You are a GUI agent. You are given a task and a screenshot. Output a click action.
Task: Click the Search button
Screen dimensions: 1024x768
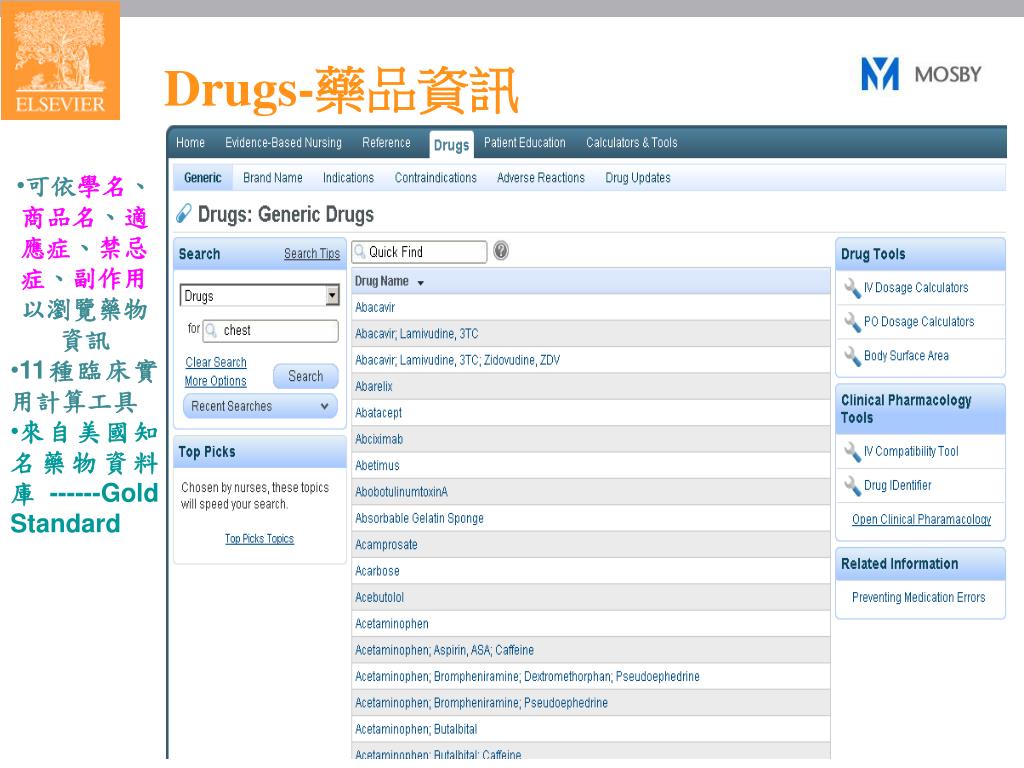pos(306,376)
